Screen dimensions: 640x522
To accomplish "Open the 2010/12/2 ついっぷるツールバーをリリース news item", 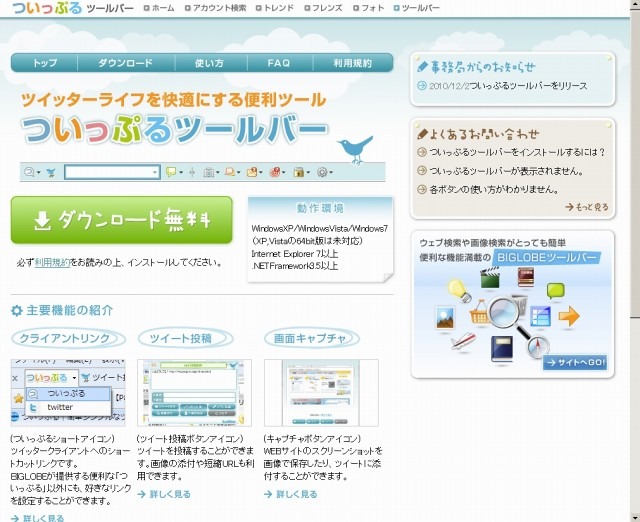I will (502, 86).
